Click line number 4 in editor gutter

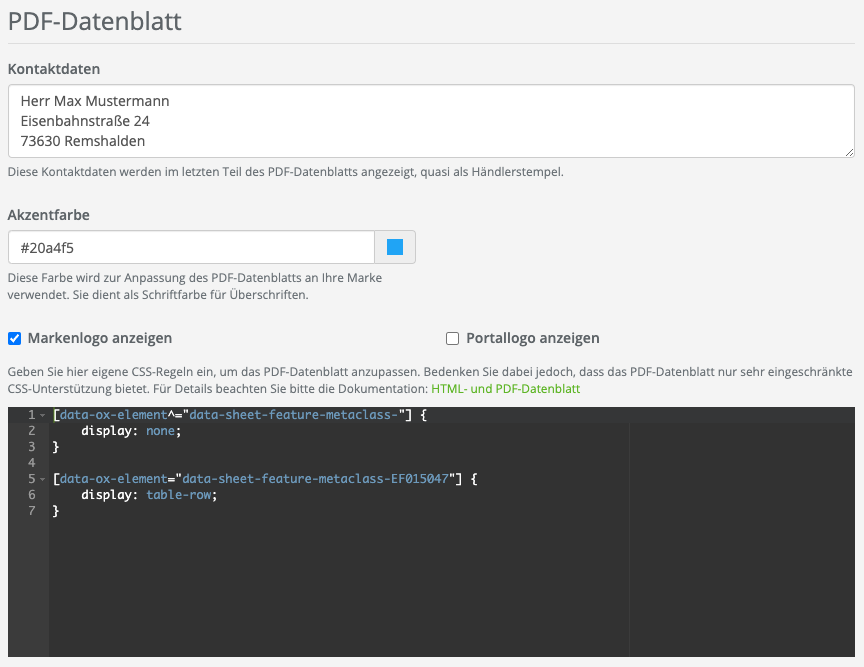click(x=31, y=463)
